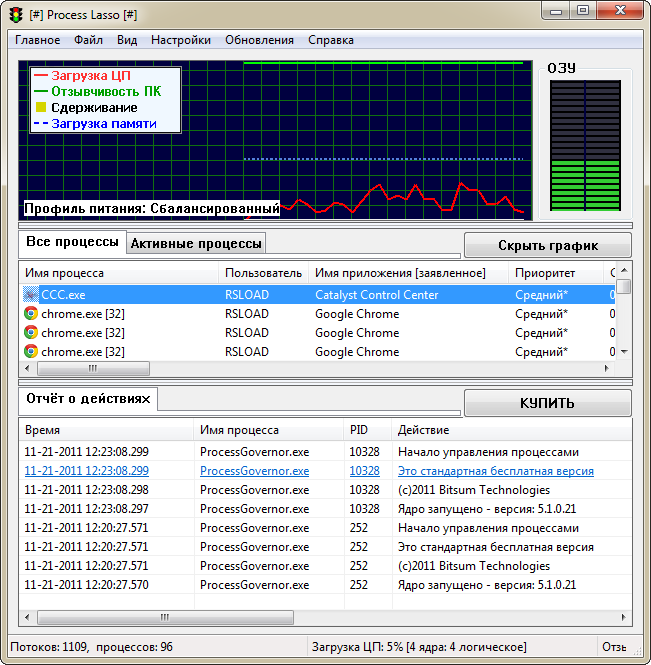651x665 pixels.
Task: Switch to the Все процессы tab
Action: [72, 242]
